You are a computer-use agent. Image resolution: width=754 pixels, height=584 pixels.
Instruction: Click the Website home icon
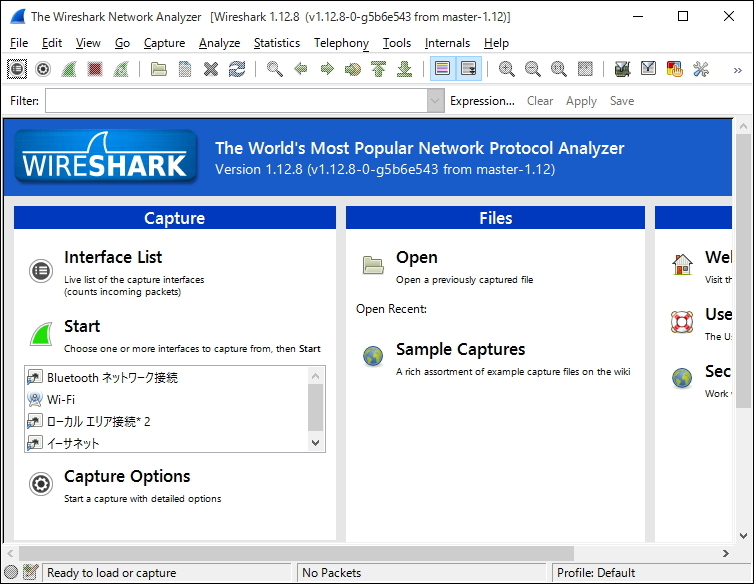pos(682,264)
